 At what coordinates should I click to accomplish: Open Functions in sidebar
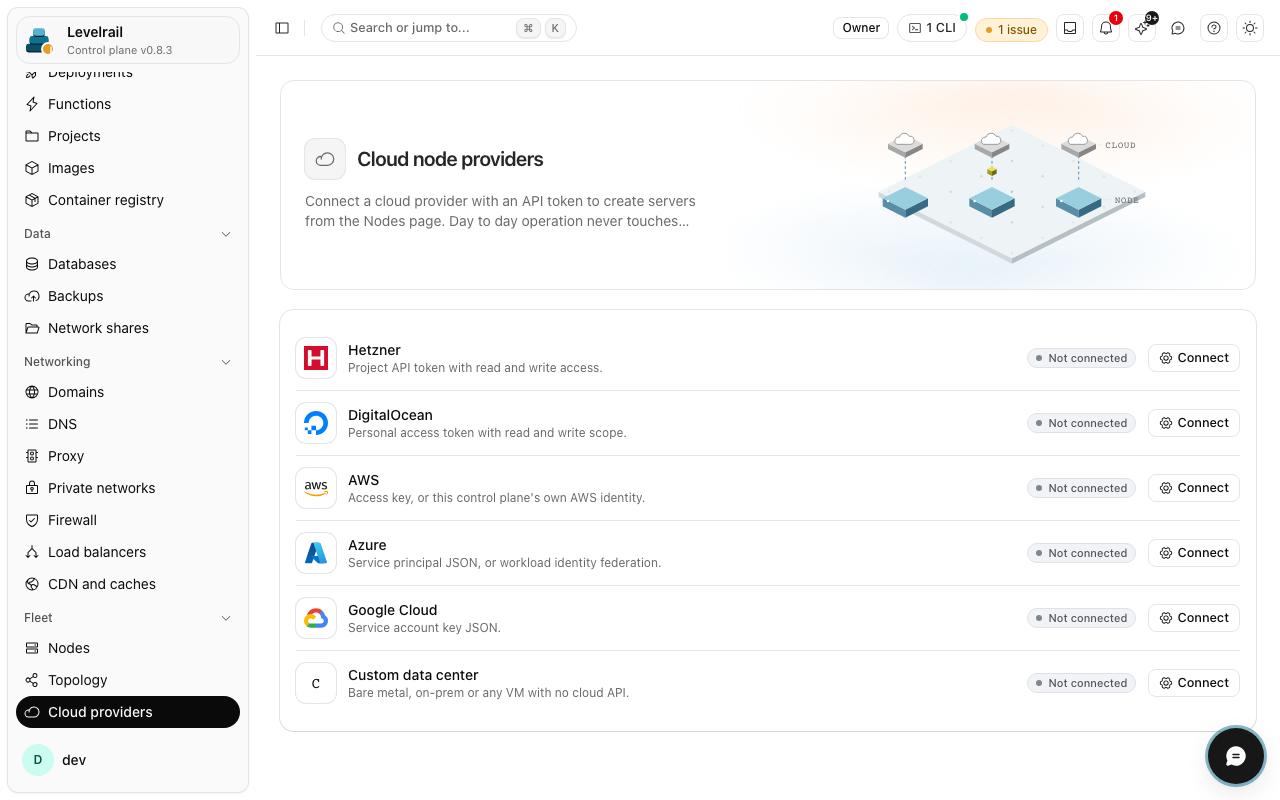point(128,104)
